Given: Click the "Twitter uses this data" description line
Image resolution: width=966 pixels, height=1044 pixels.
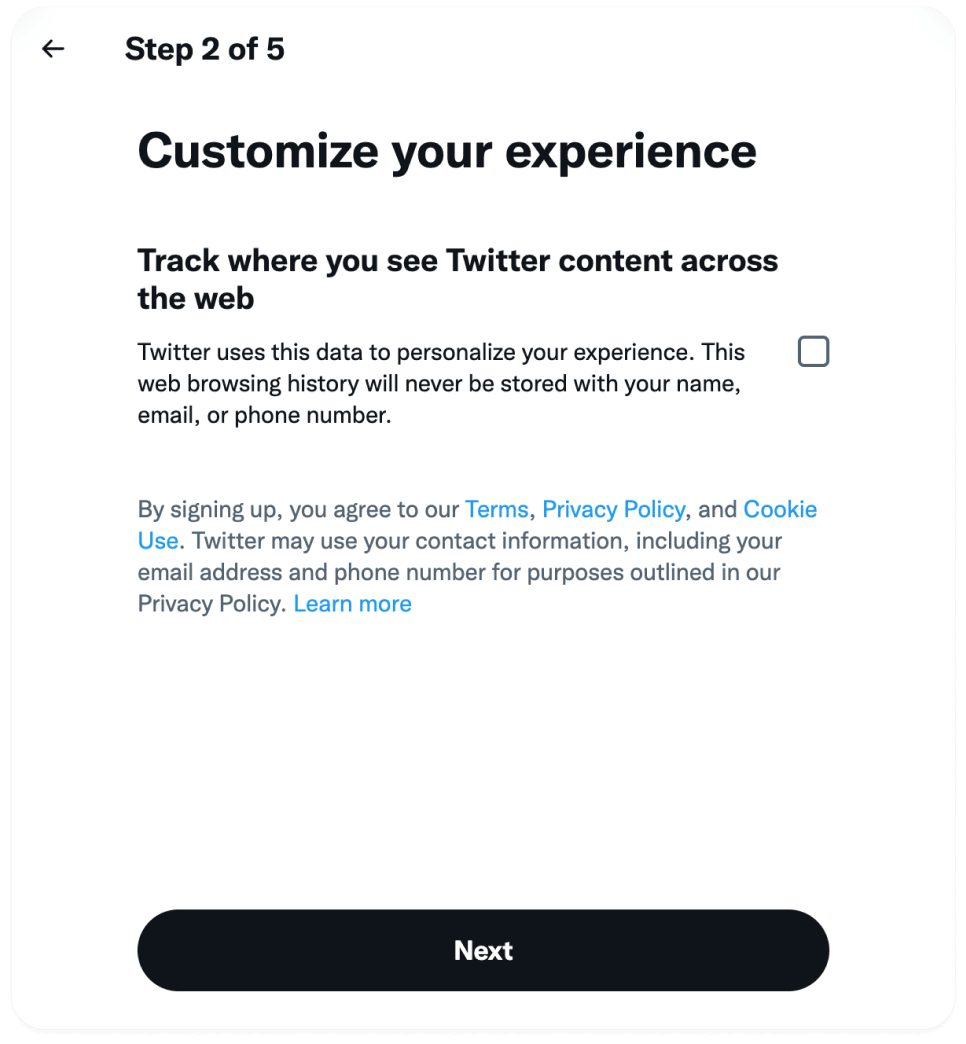Looking at the screenshot, I should coord(440,353).
